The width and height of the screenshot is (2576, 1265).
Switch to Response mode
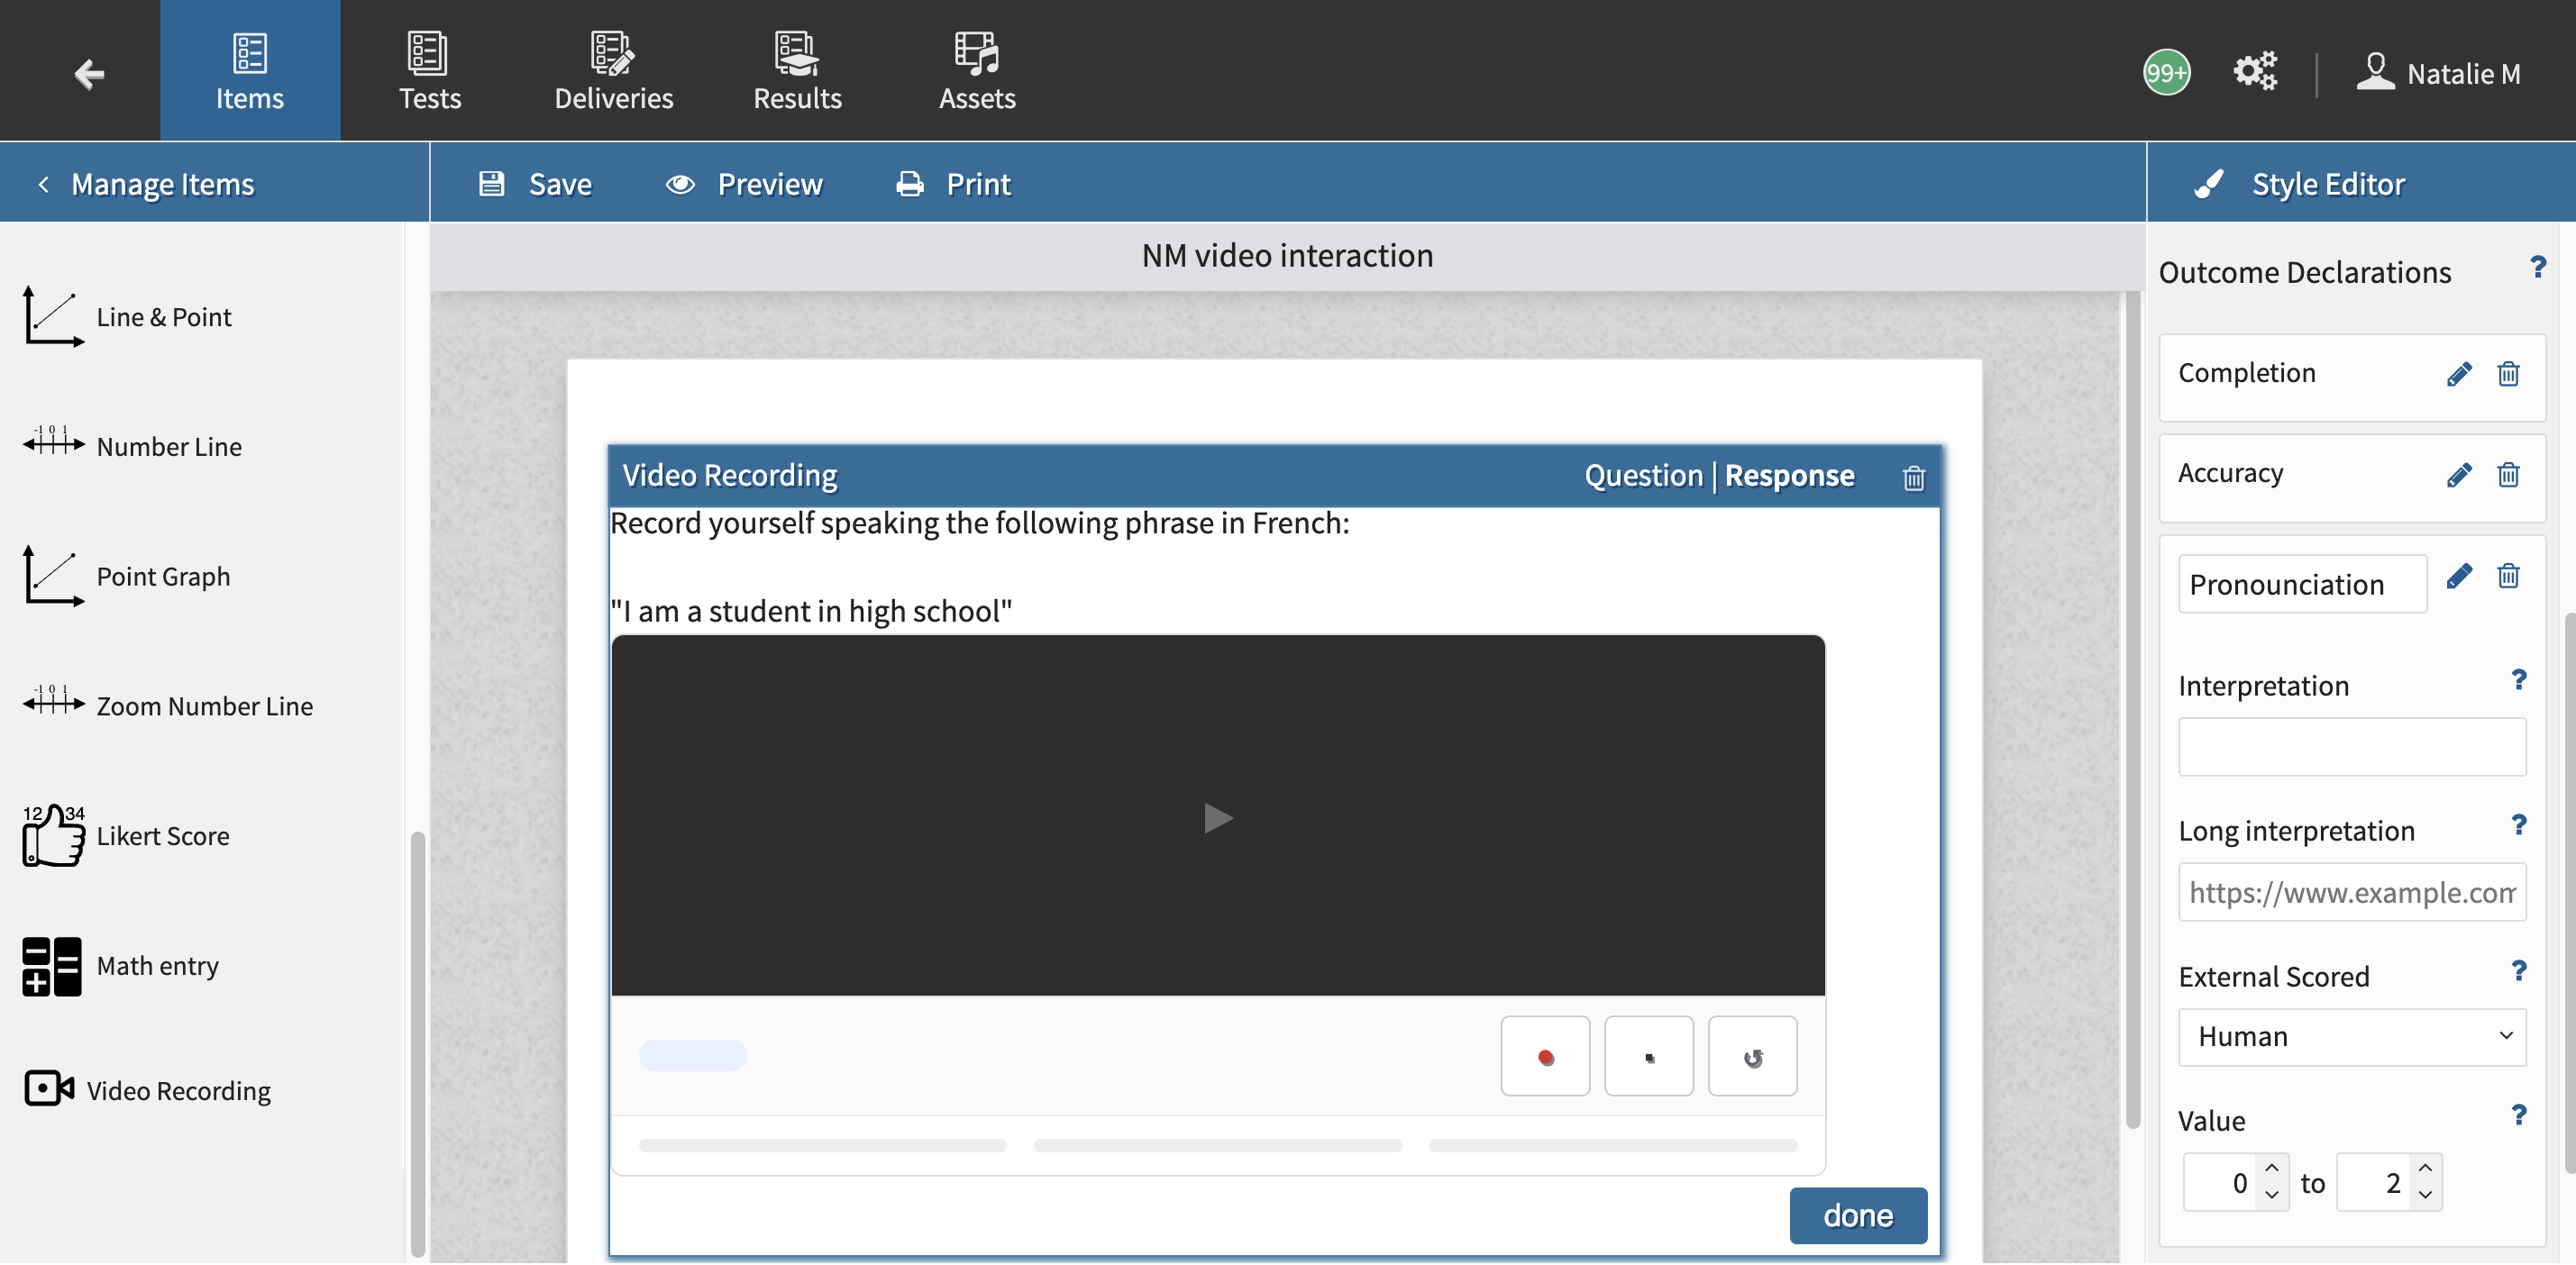click(x=1789, y=475)
